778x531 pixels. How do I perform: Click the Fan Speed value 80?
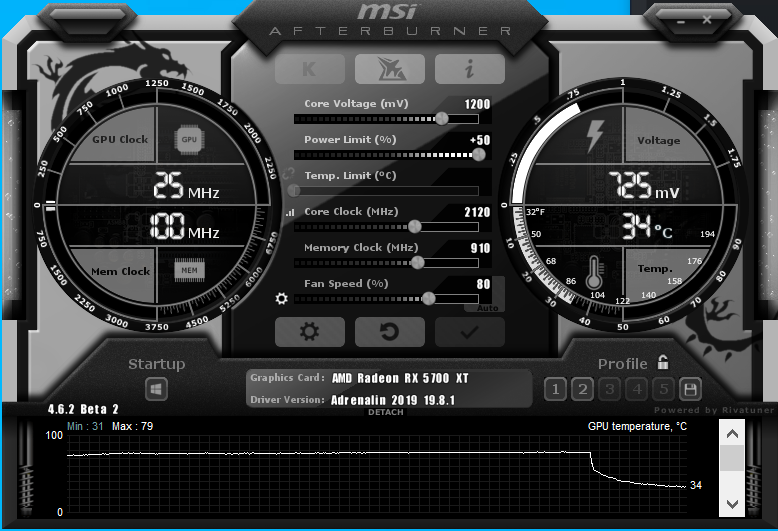(483, 284)
